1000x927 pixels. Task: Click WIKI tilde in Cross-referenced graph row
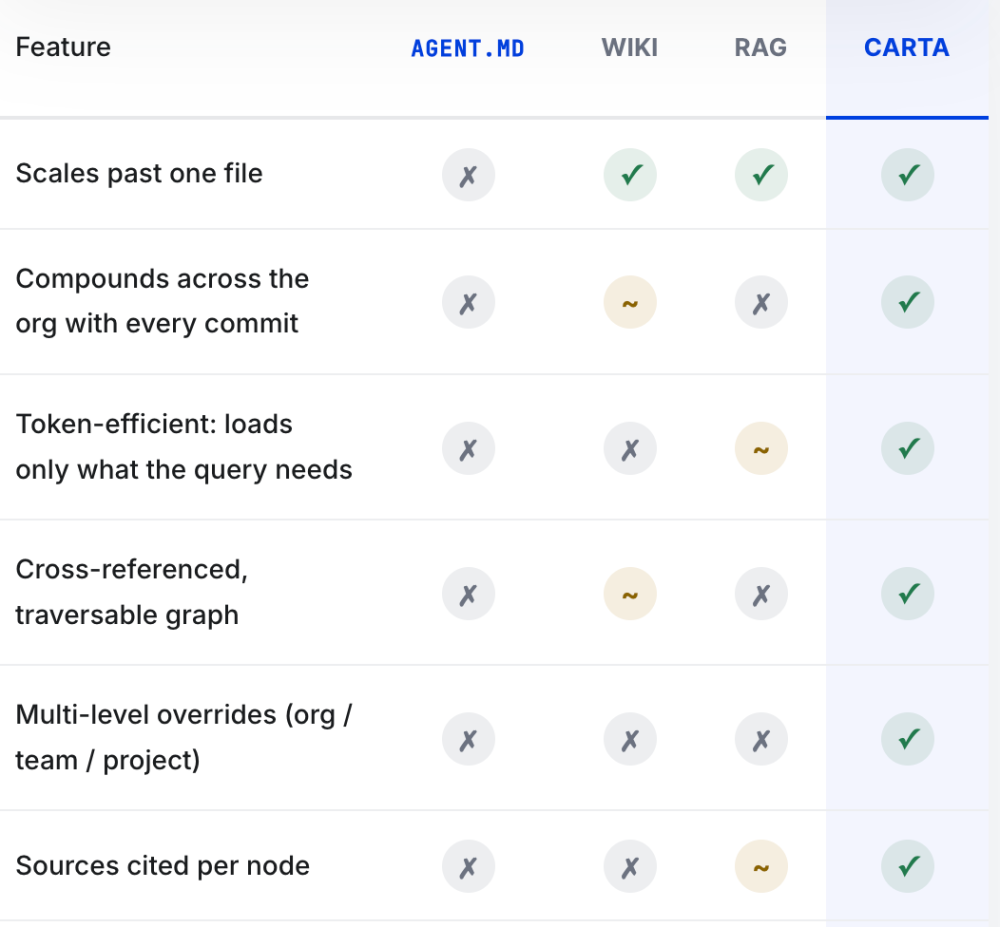coord(630,594)
